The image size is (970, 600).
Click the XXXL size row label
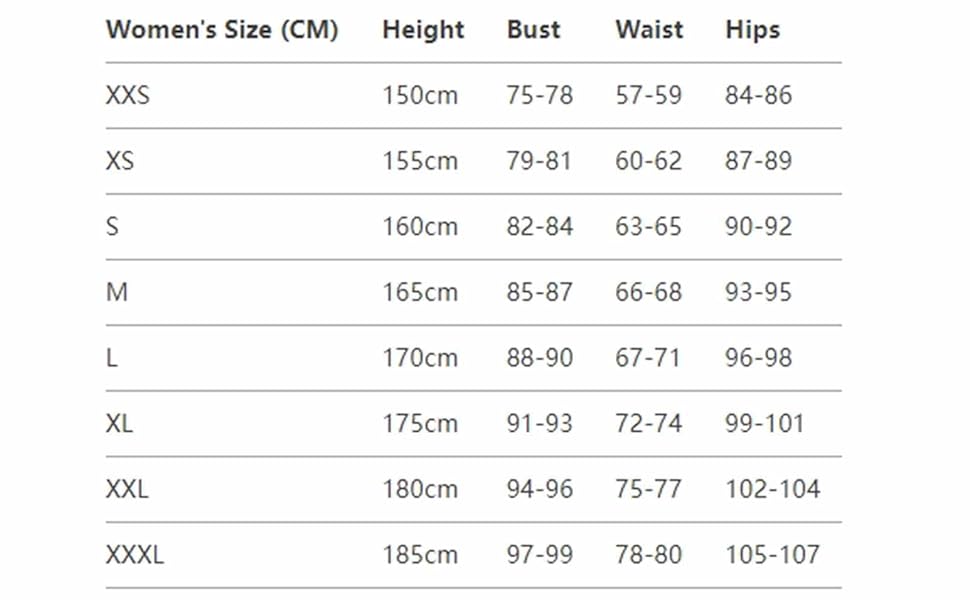point(135,555)
